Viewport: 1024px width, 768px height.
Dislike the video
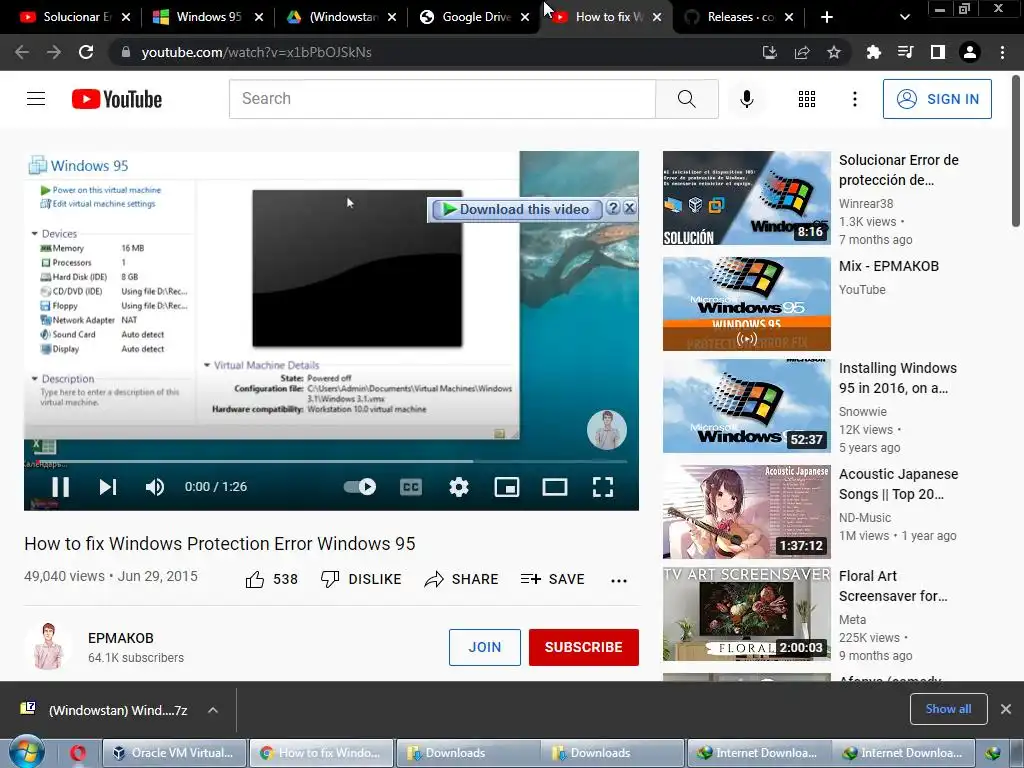(x=361, y=579)
